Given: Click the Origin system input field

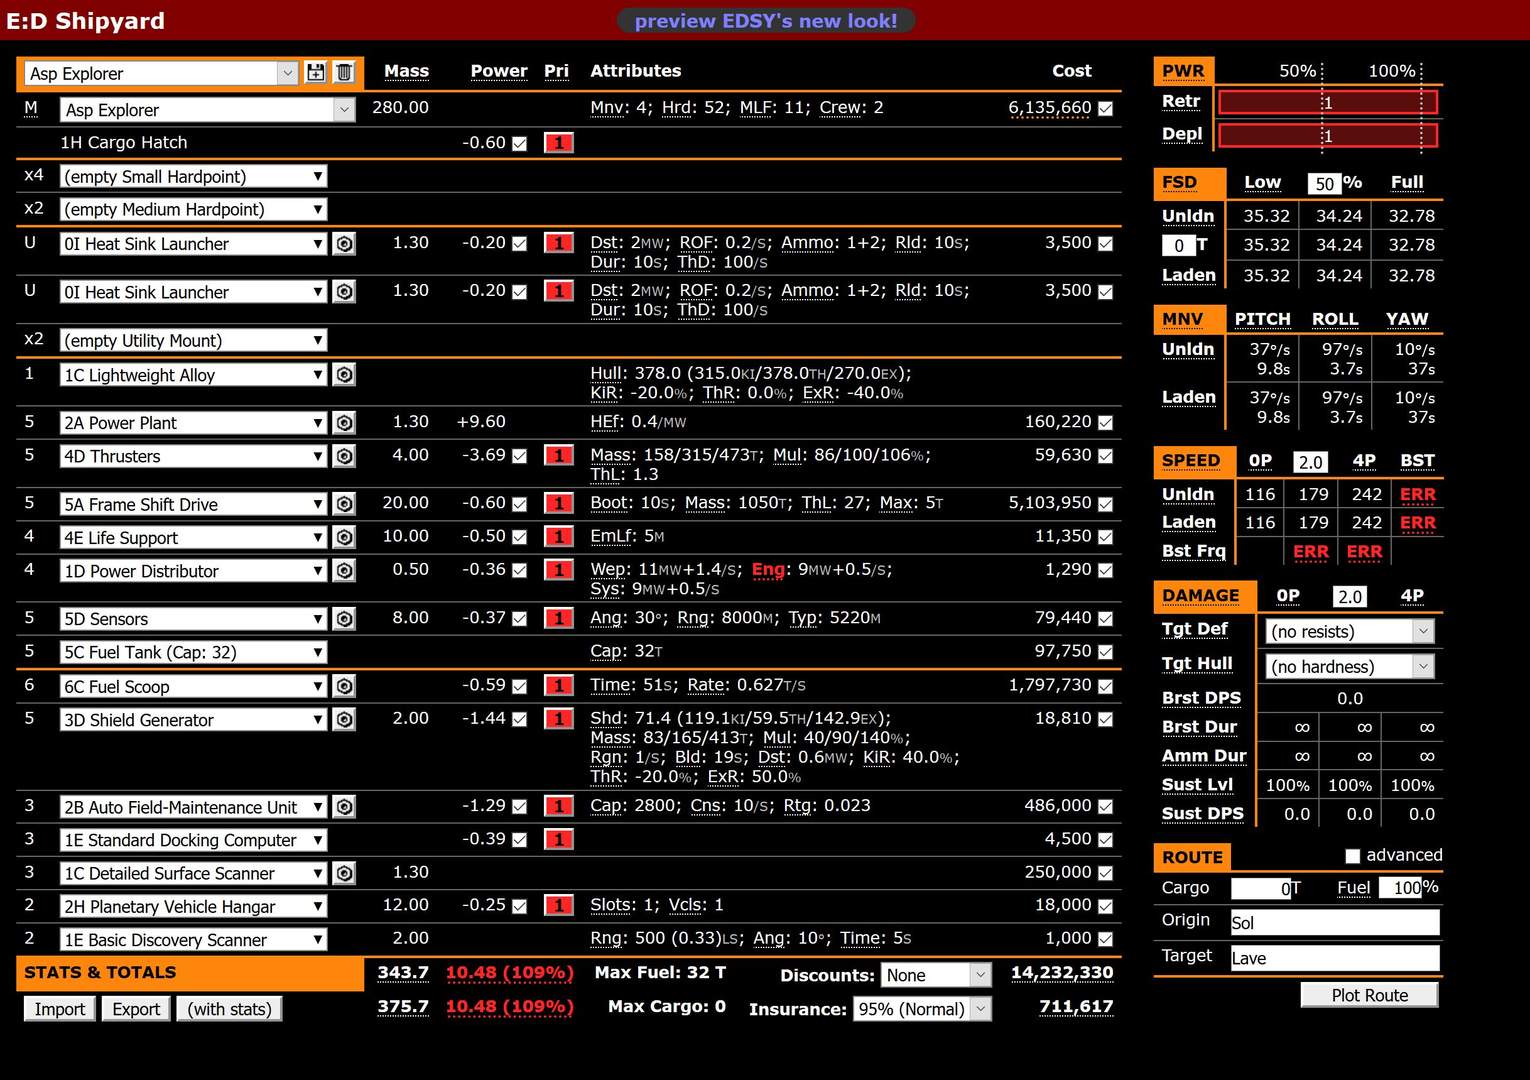Looking at the screenshot, I should 1335,922.
